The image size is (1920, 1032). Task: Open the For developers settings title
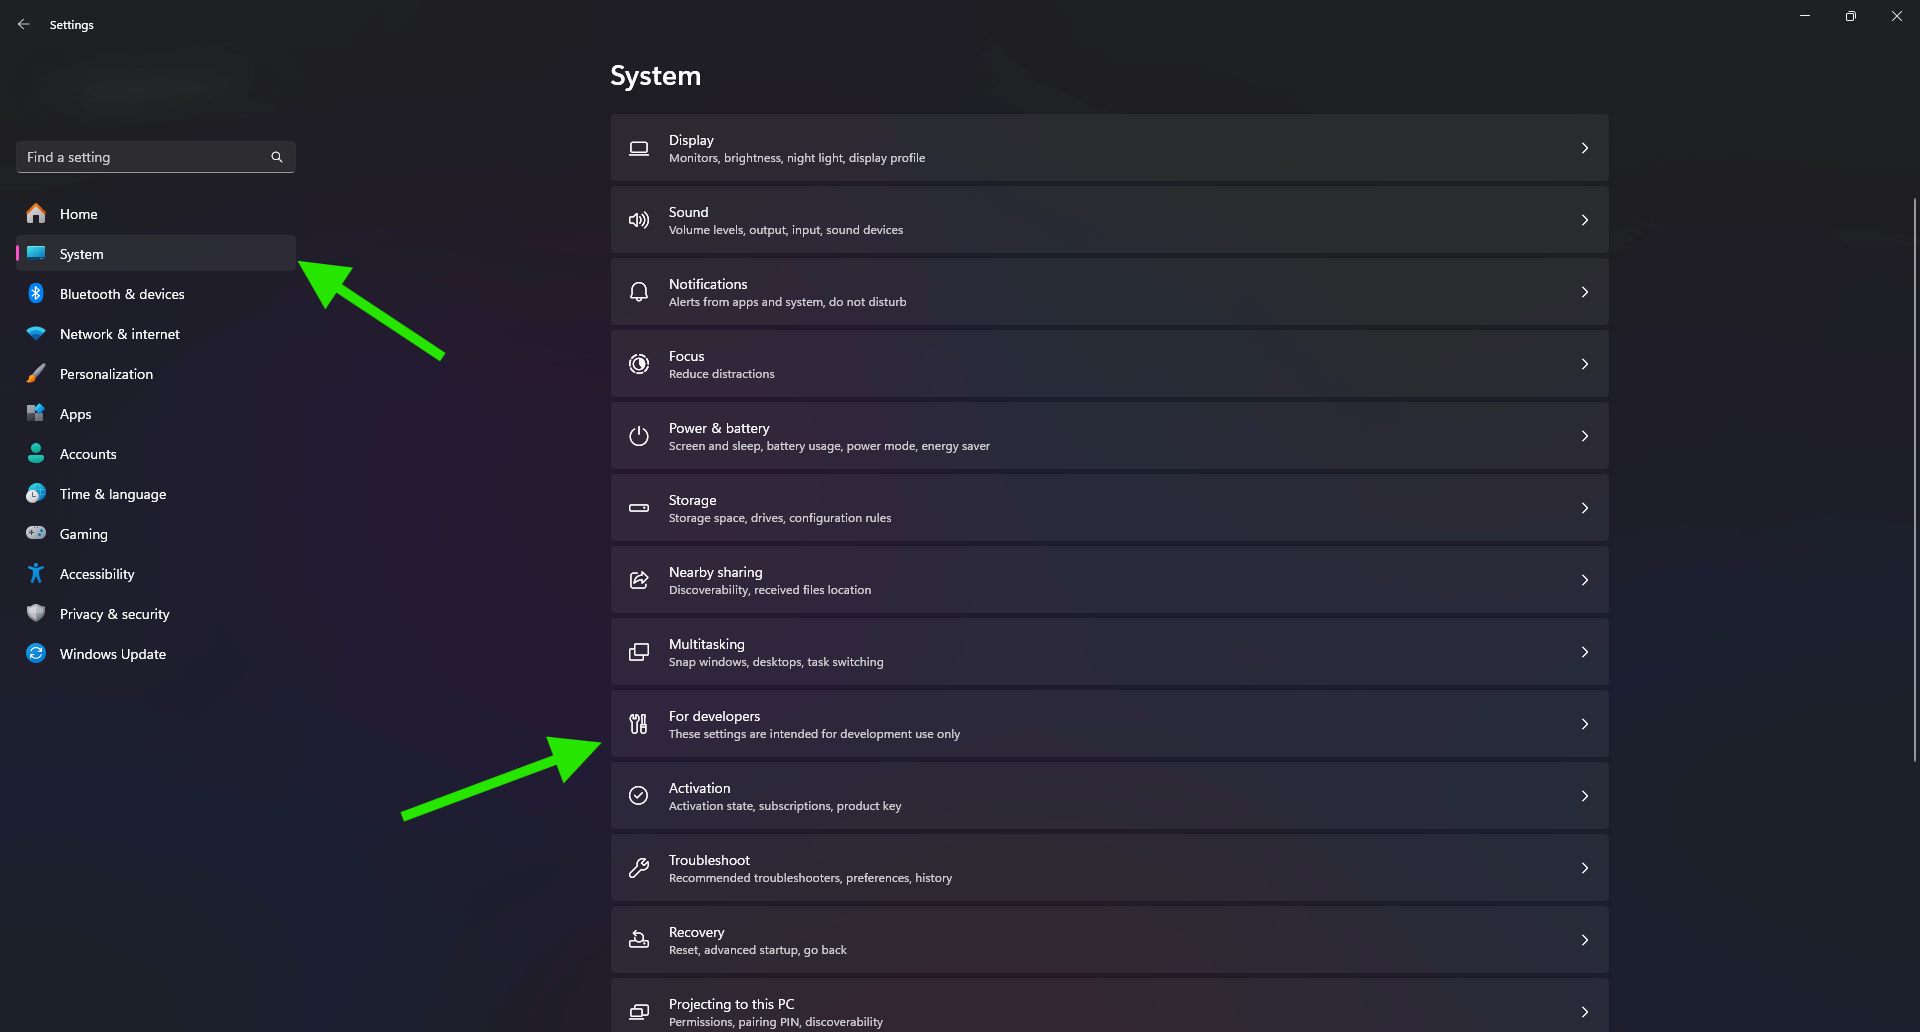click(x=714, y=716)
